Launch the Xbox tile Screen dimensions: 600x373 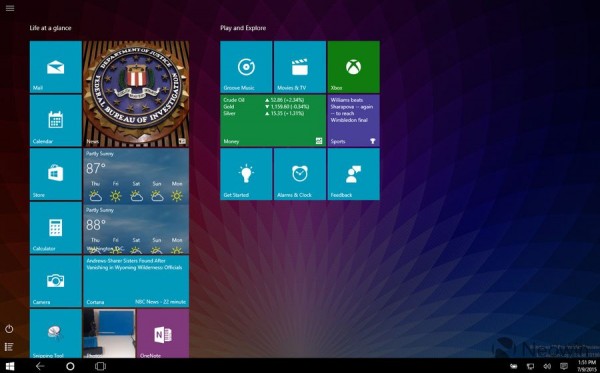coord(354,67)
